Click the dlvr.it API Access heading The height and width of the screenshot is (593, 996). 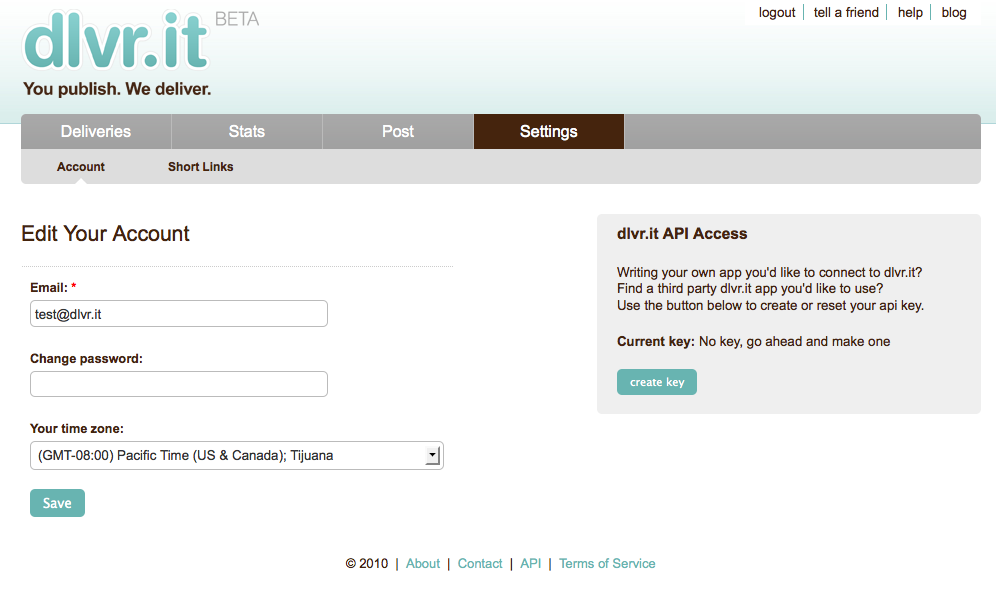682,234
